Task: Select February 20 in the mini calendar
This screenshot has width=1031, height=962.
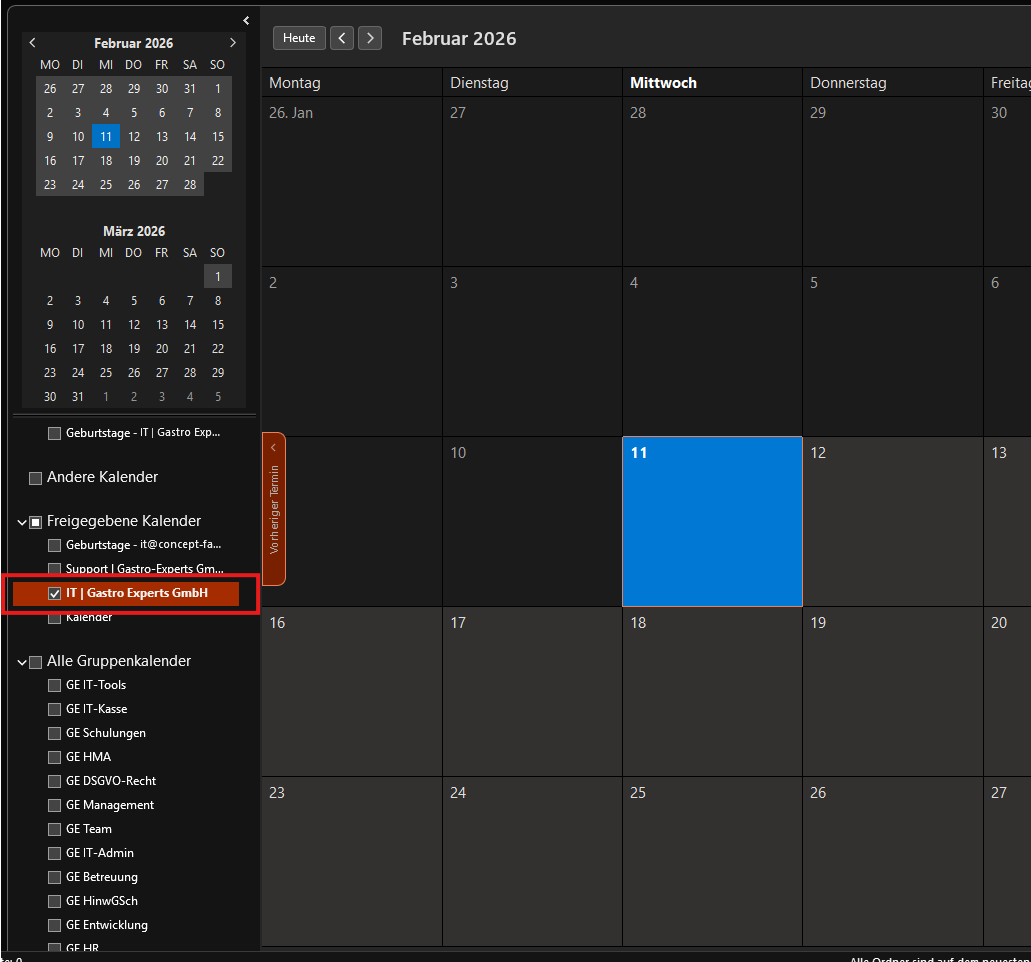Action: pos(162,161)
